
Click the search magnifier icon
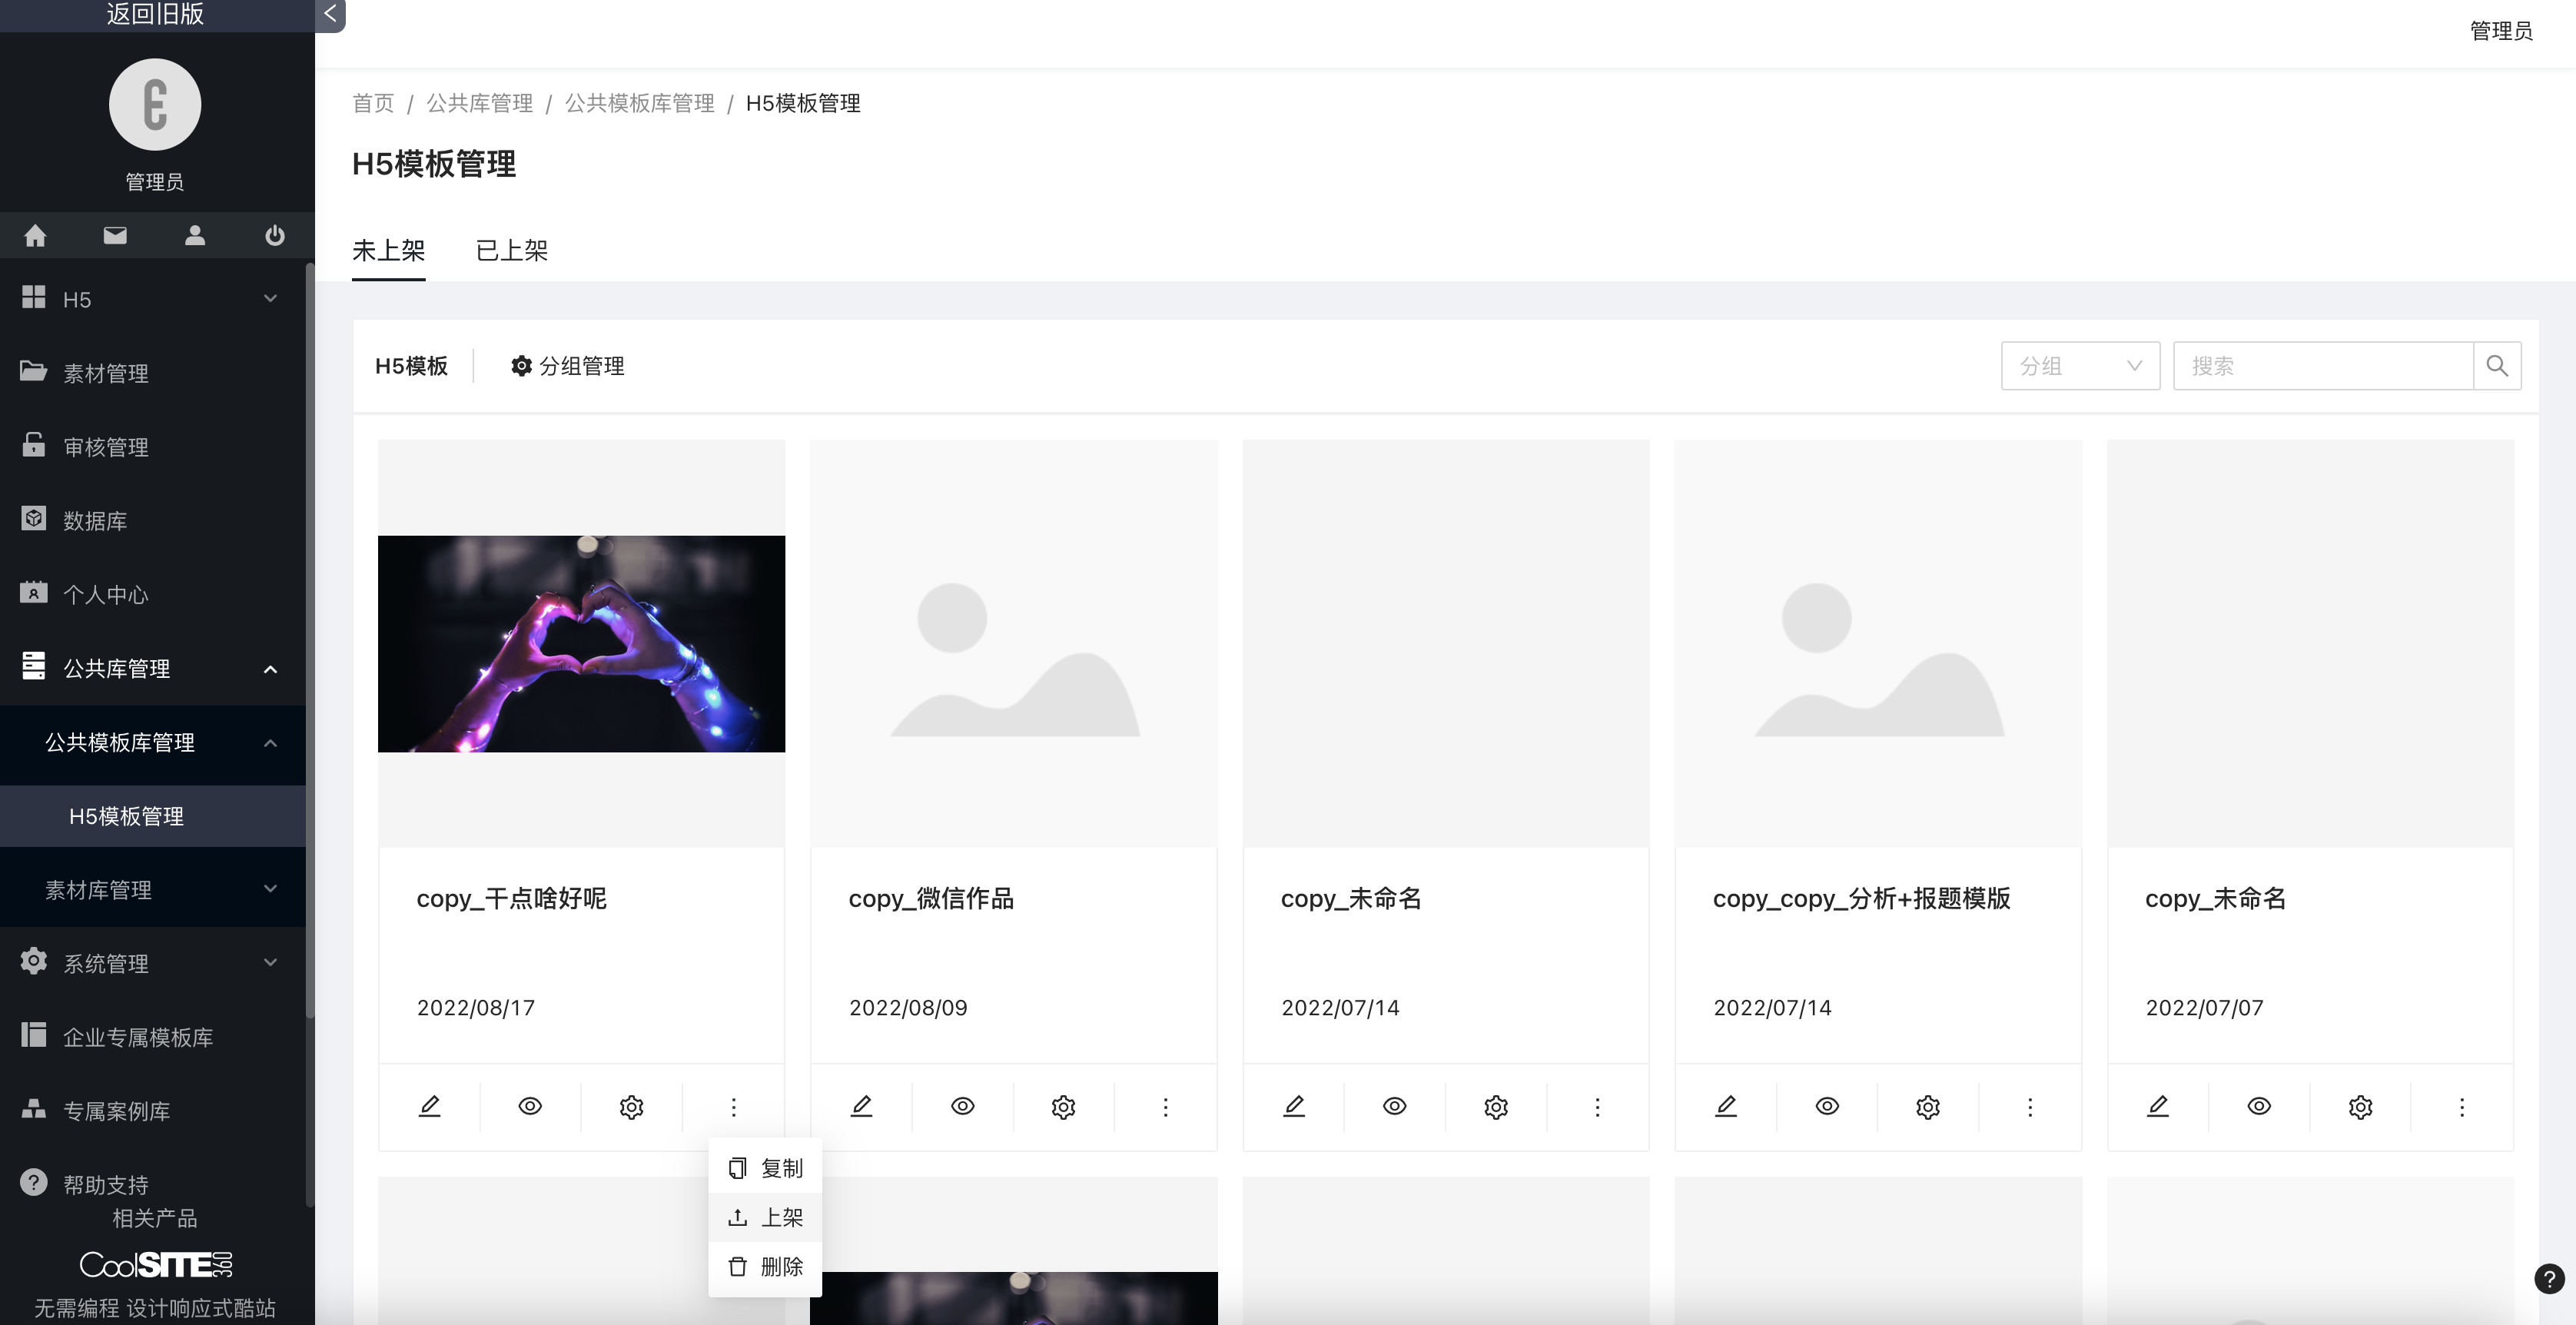click(x=2496, y=366)
